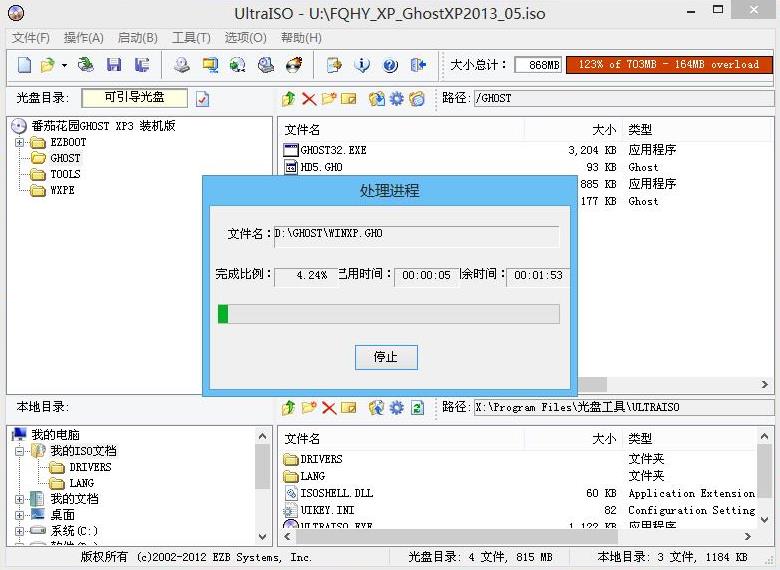Click the blue Info bubble icon

pyautogui.click(x=362, y=65)
